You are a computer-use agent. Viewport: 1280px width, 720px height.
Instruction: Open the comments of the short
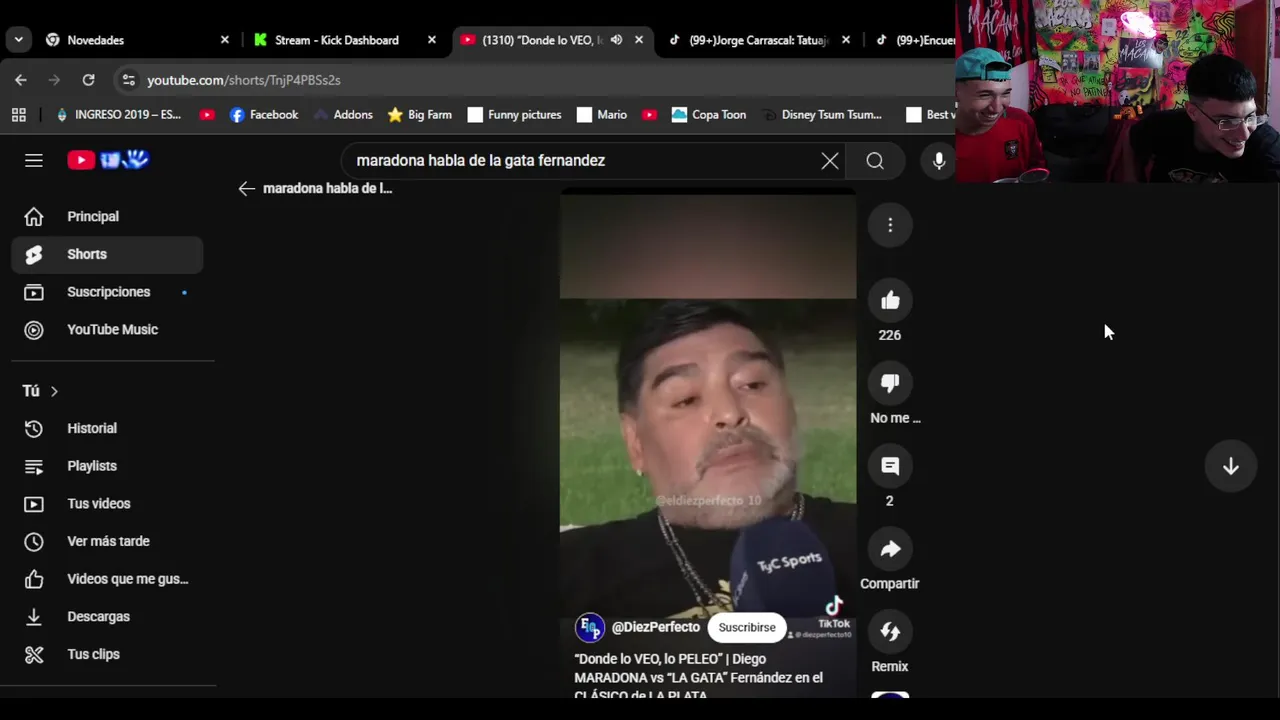890,466
